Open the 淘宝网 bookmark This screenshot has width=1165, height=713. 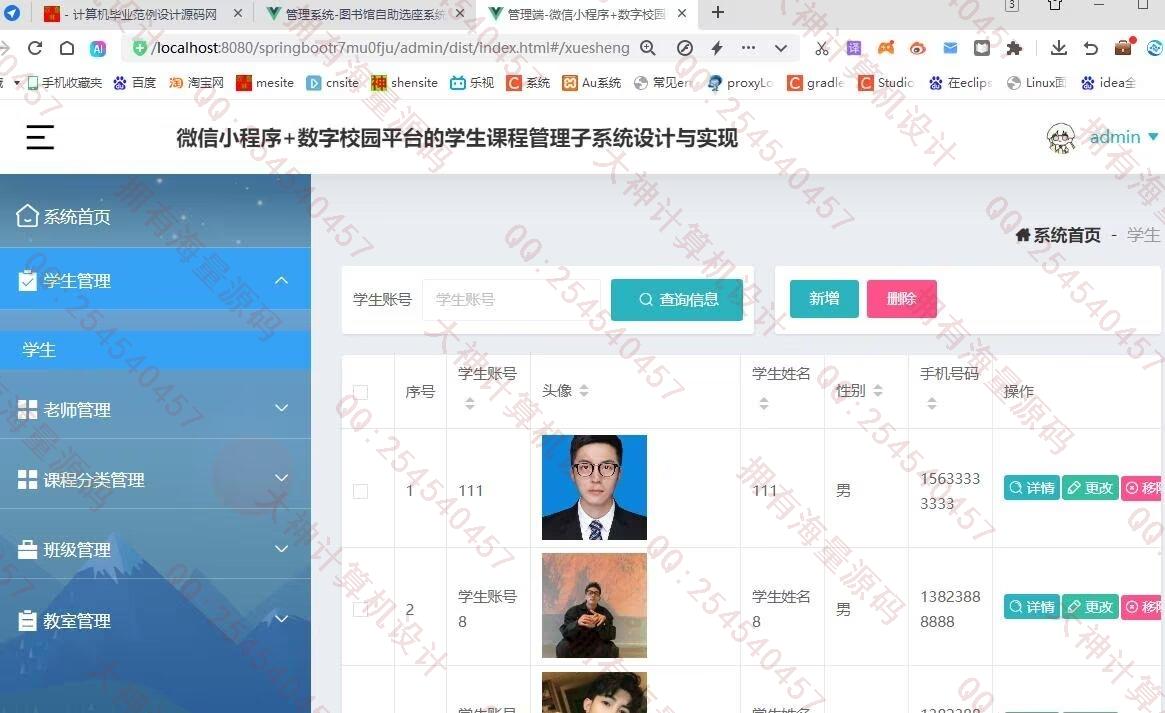(x=196, y=82)
